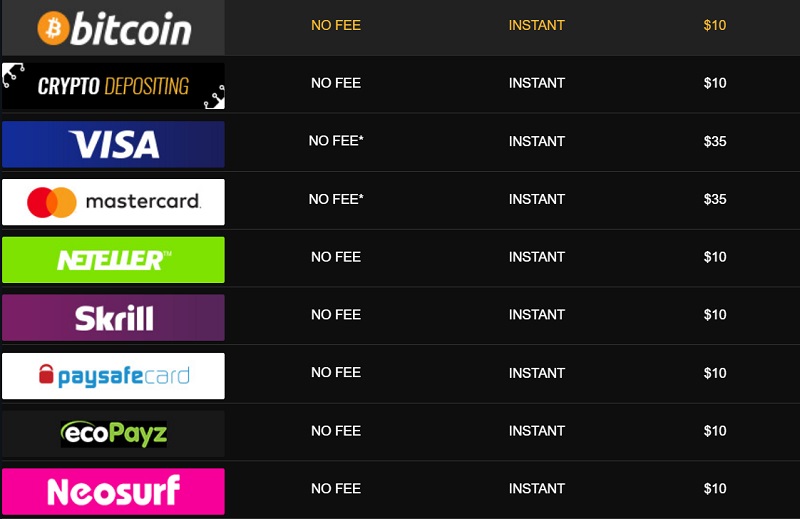Pick the Mastercard logo

coord(113,202)
